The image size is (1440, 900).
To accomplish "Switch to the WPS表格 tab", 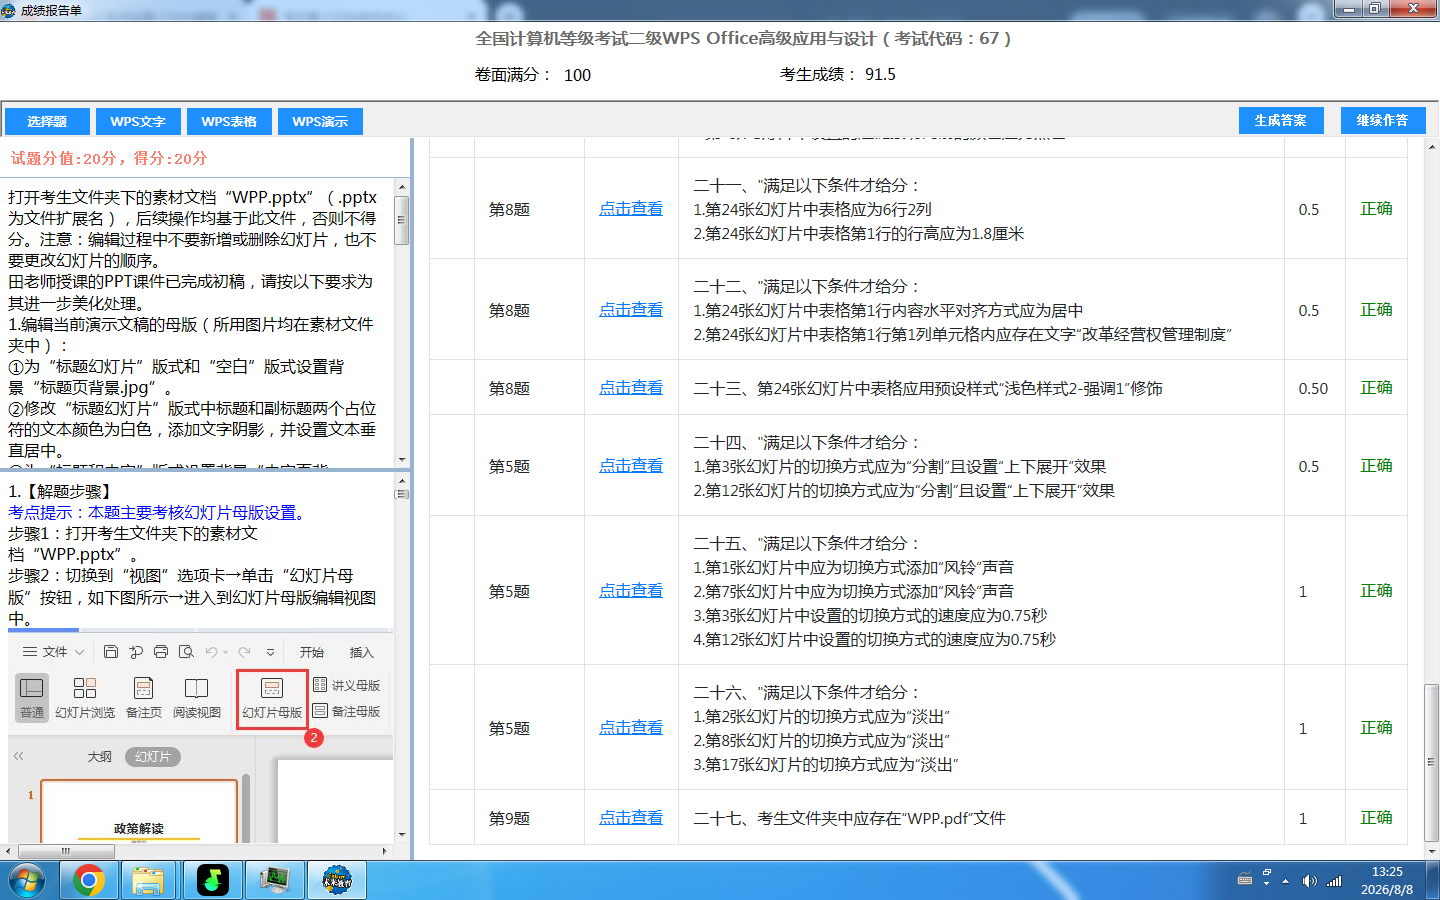I will (x=229, y=122).
